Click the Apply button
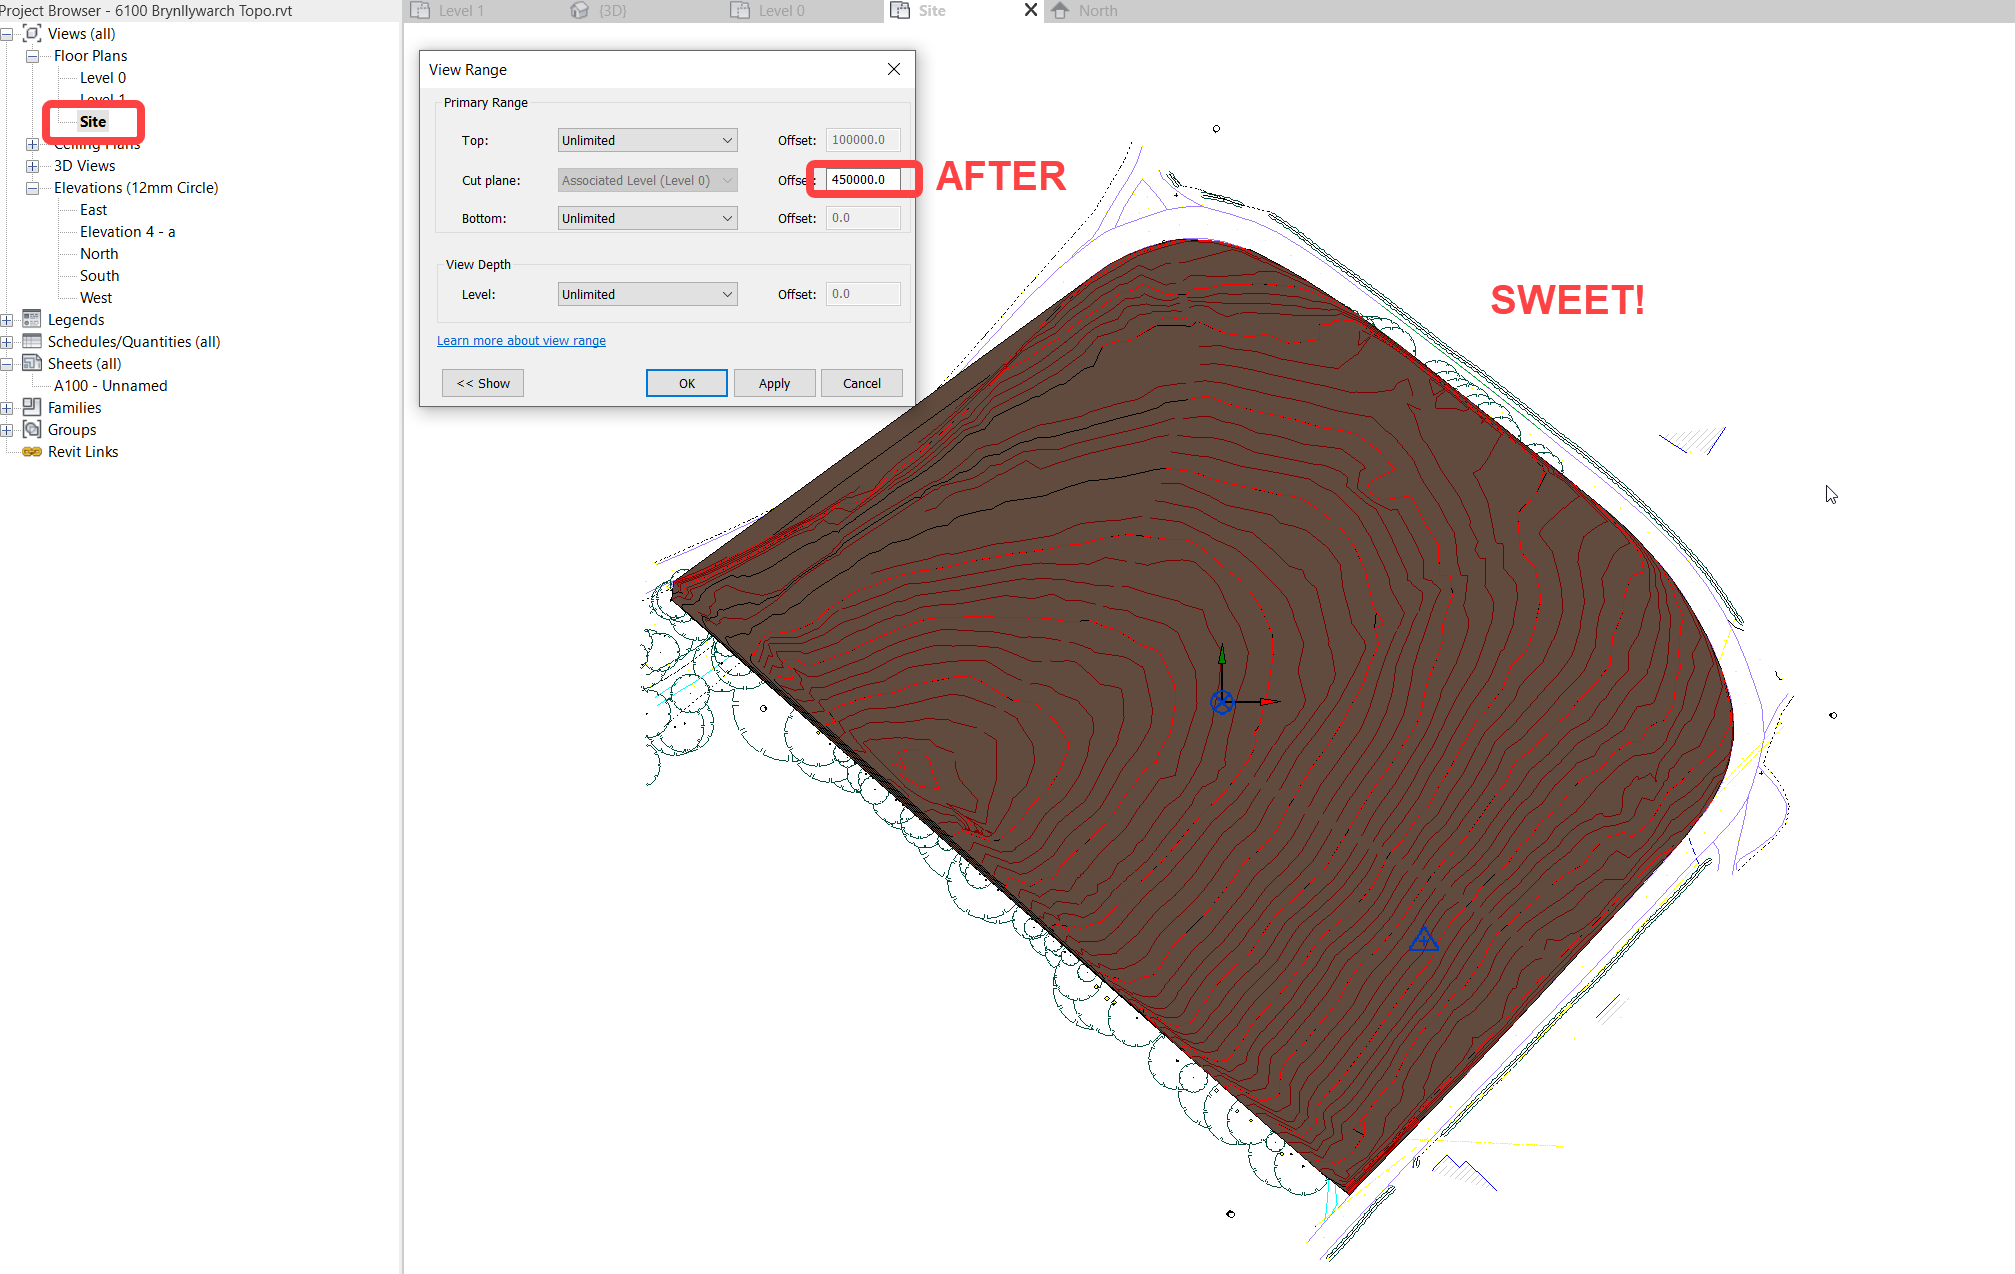Viewport: 2015px width, 1274px height. click(774, 383)
